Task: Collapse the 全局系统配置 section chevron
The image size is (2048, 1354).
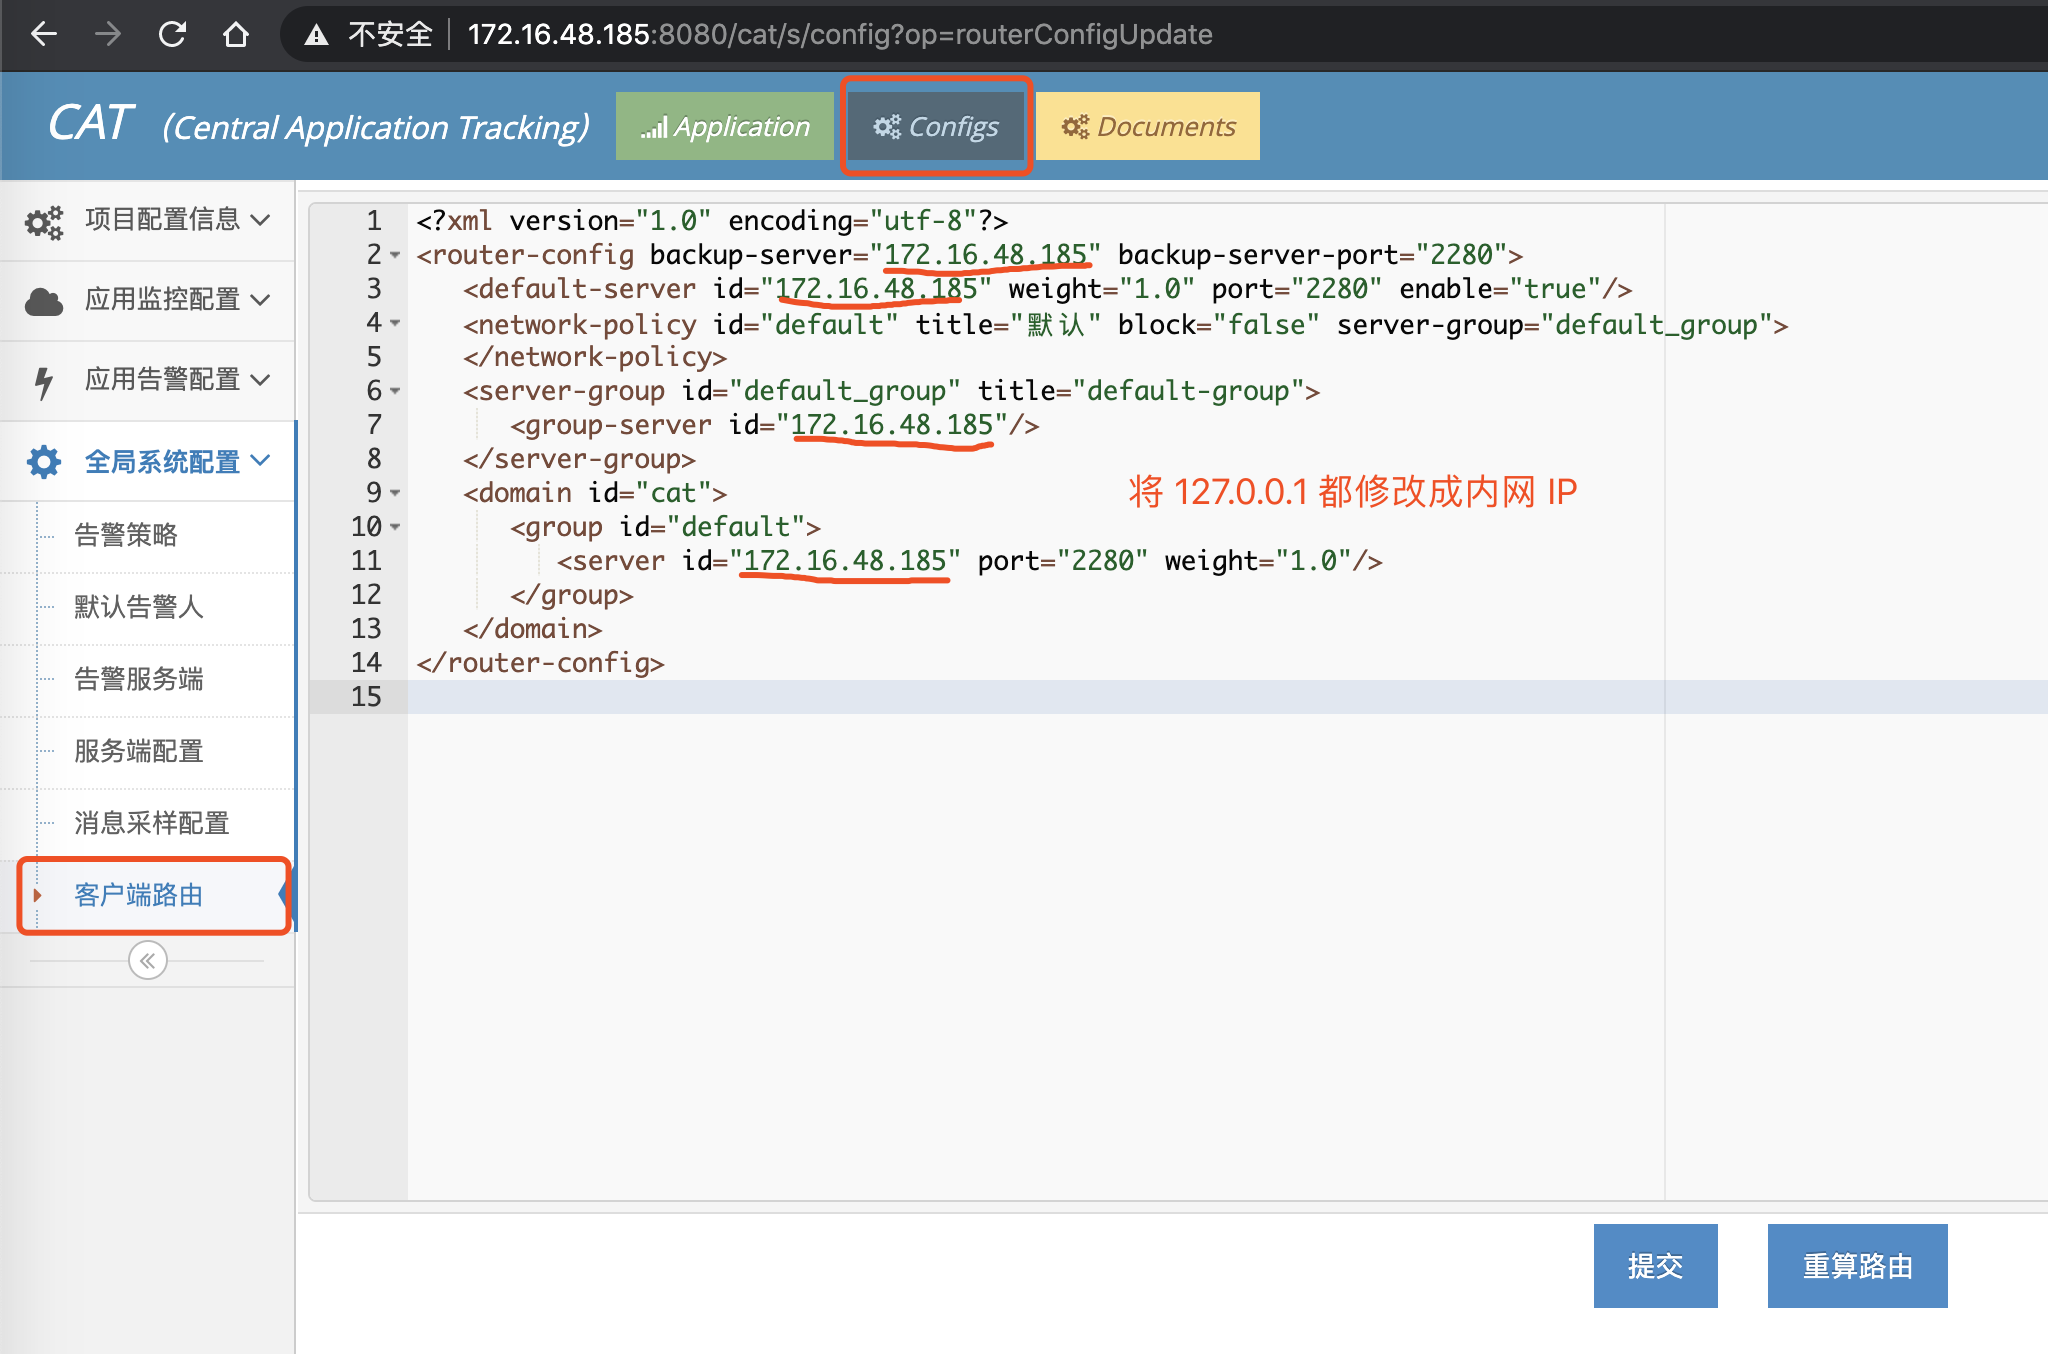Action: click(x=261, y=461)
